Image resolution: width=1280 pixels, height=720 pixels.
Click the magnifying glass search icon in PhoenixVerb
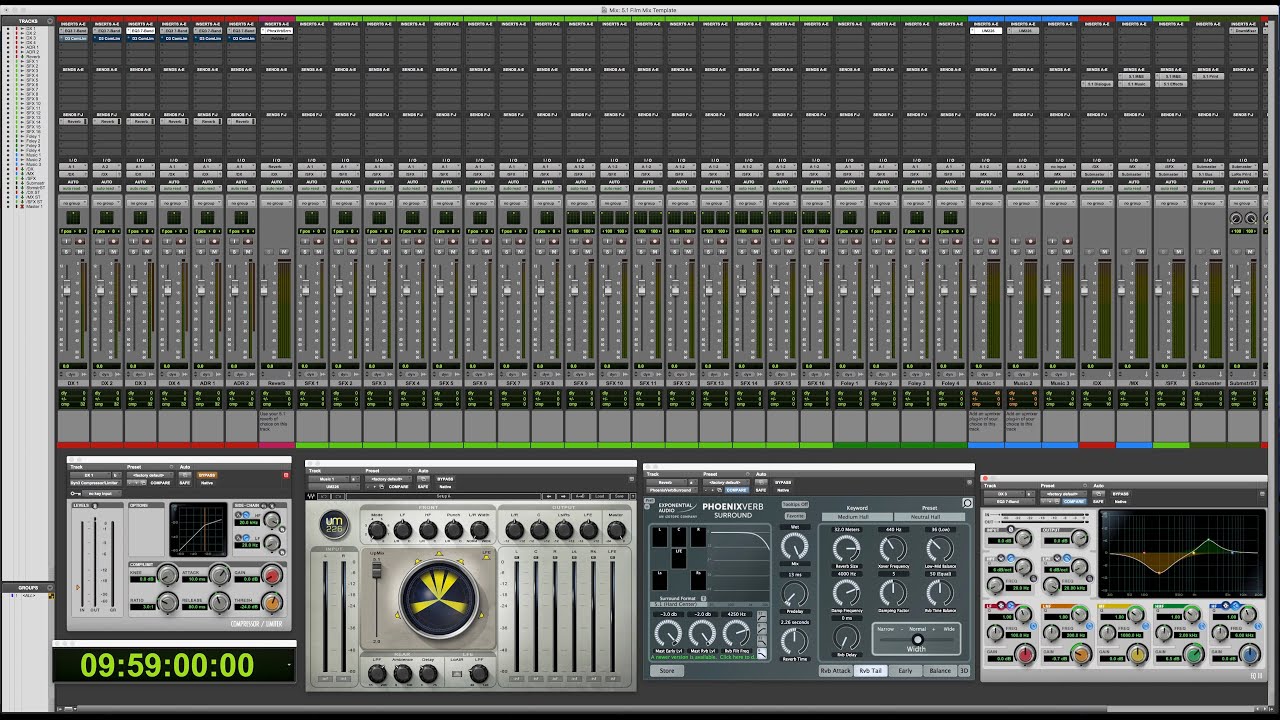[x=967, y=503]
